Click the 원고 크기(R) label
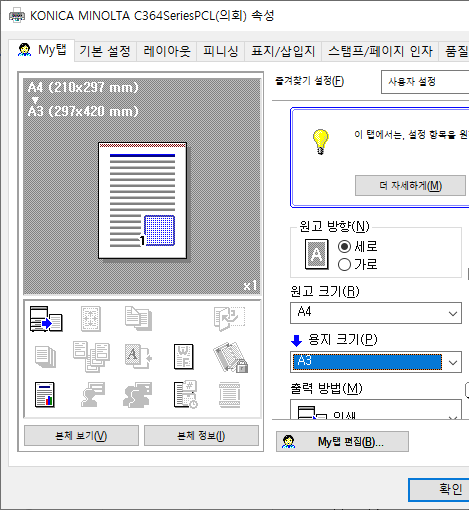The height and width of the screenshot is (510, 469). pyautogui.click(x=325, y=292)
